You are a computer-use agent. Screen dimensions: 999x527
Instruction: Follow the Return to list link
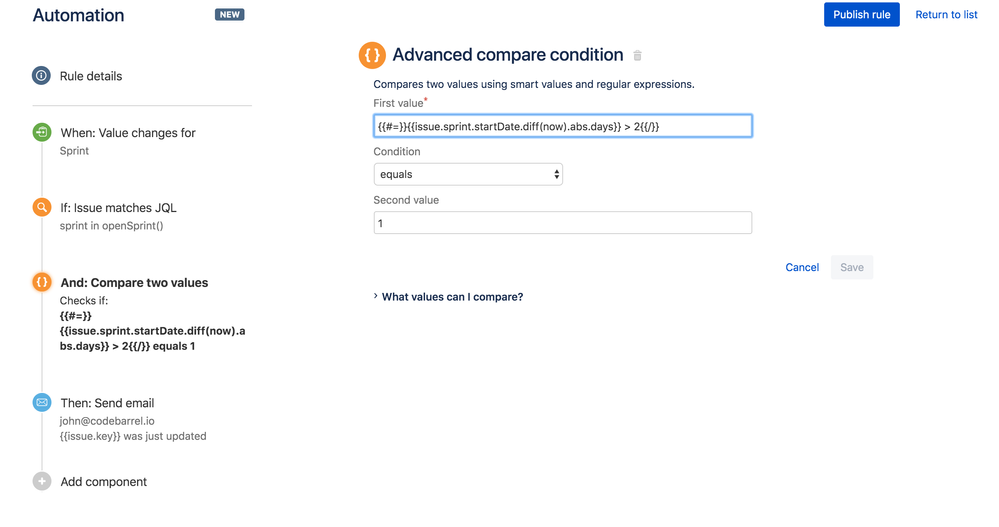point(946,15)
